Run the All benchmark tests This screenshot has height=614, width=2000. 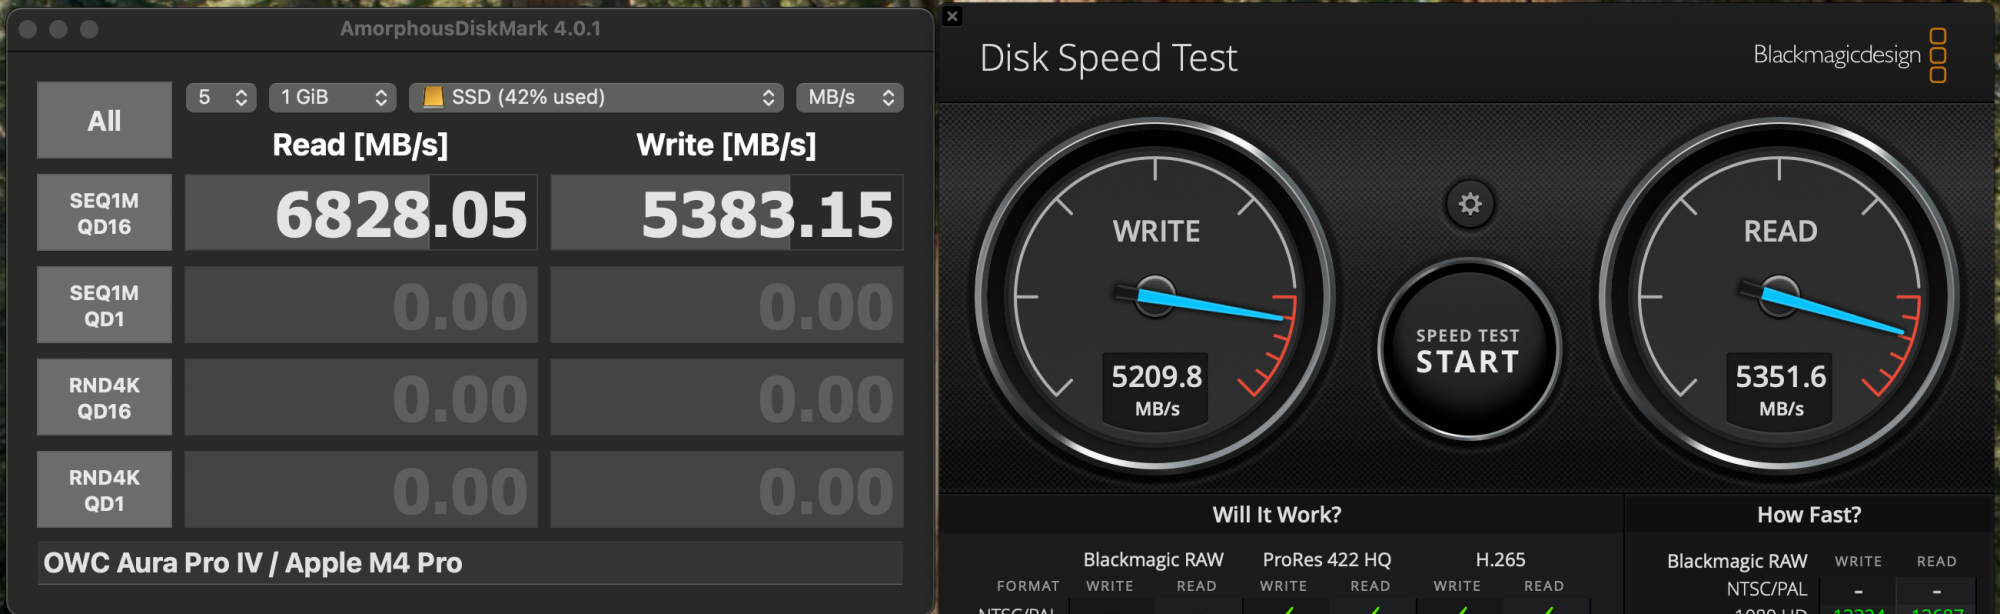104,120
